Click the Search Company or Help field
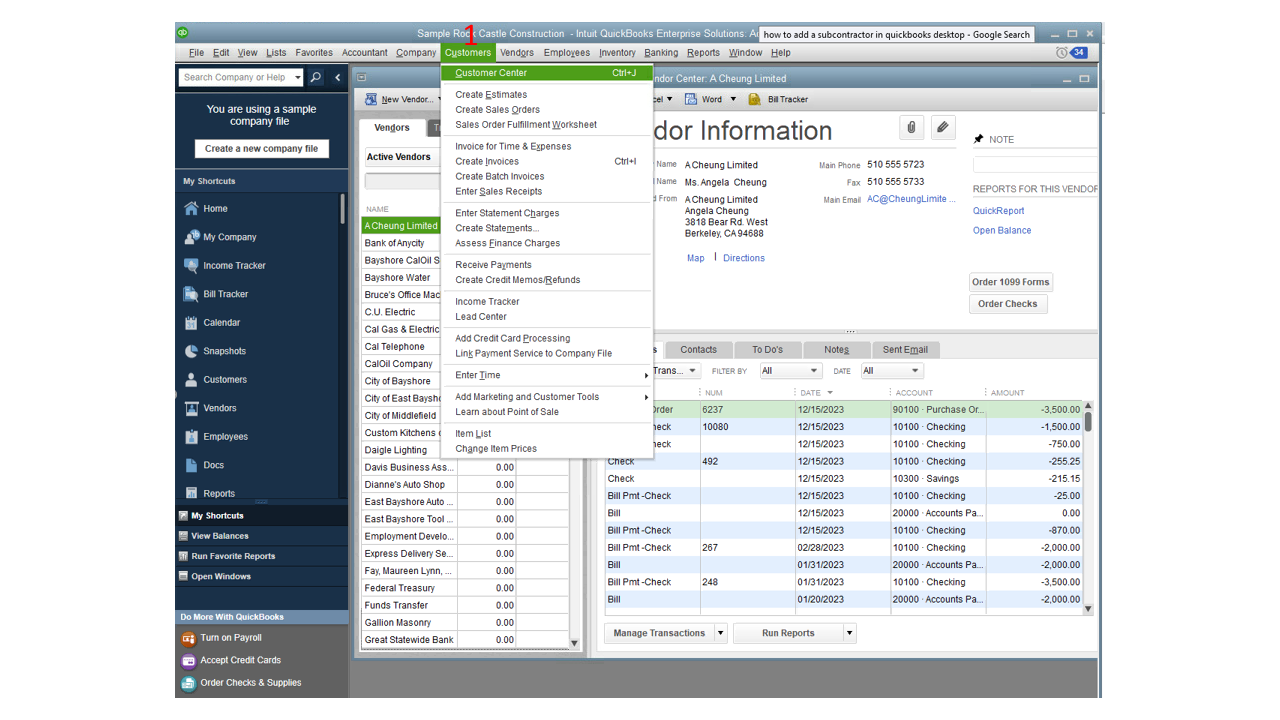The height and width of the screenshot is (720, 1280). [x=235, y=77]
